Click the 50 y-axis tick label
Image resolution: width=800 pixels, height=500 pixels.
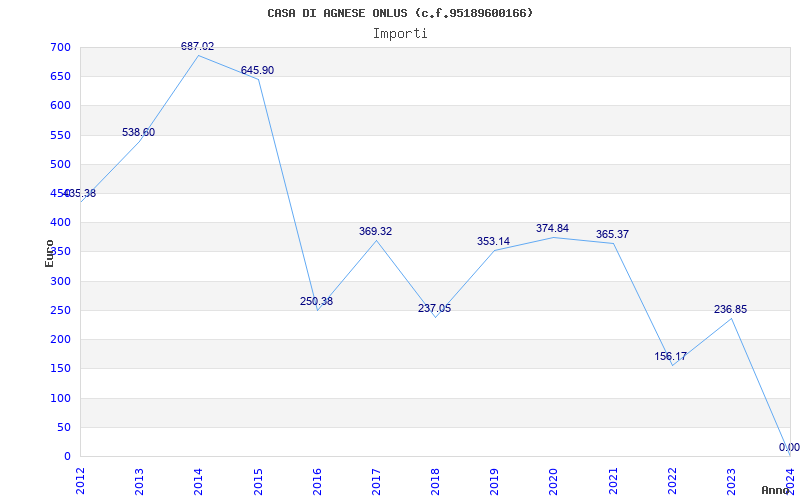point(64,427)
